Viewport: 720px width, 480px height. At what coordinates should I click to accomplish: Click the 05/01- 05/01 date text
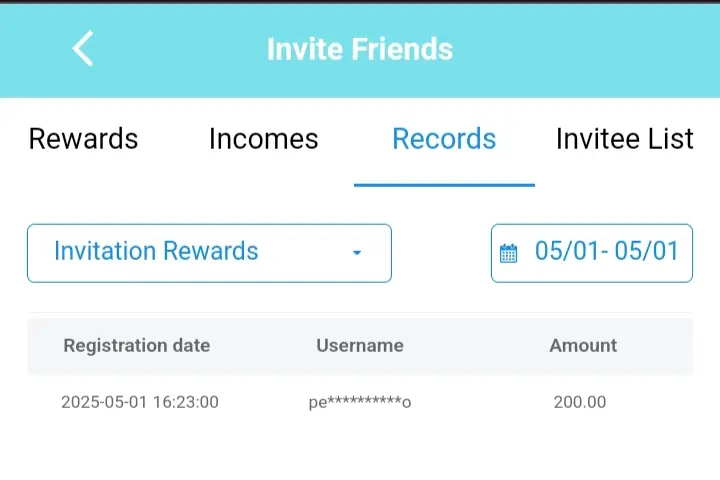[607, 251]
